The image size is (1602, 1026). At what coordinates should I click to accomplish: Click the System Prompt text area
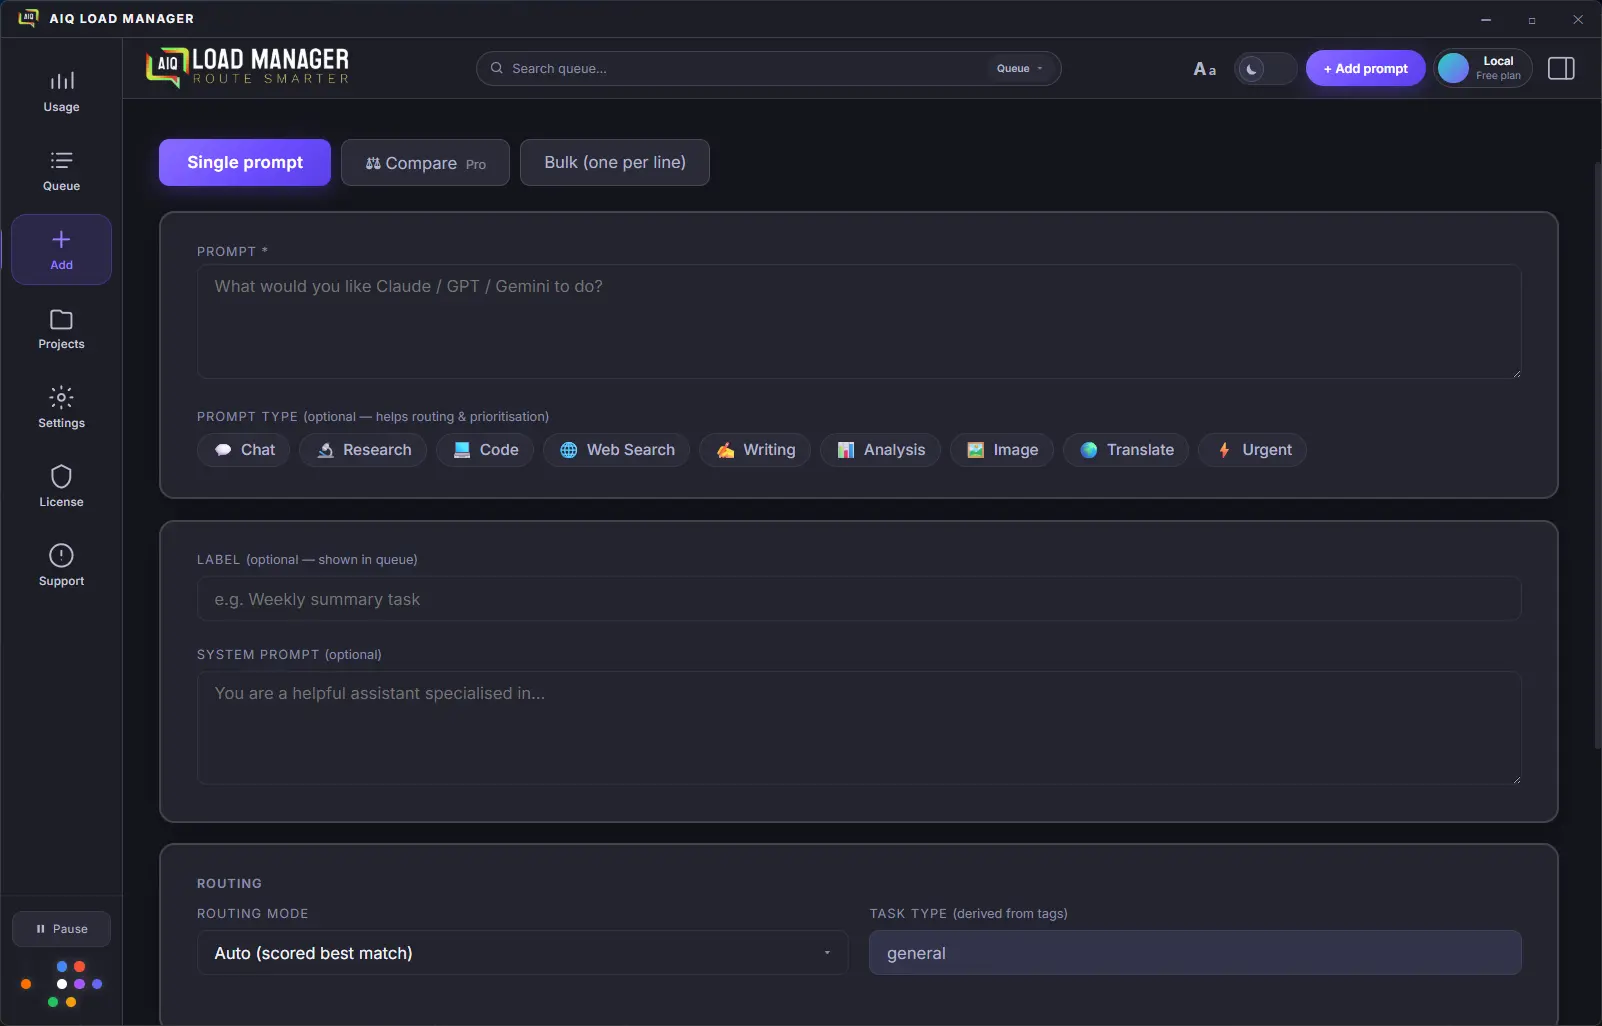click(859, 728)
